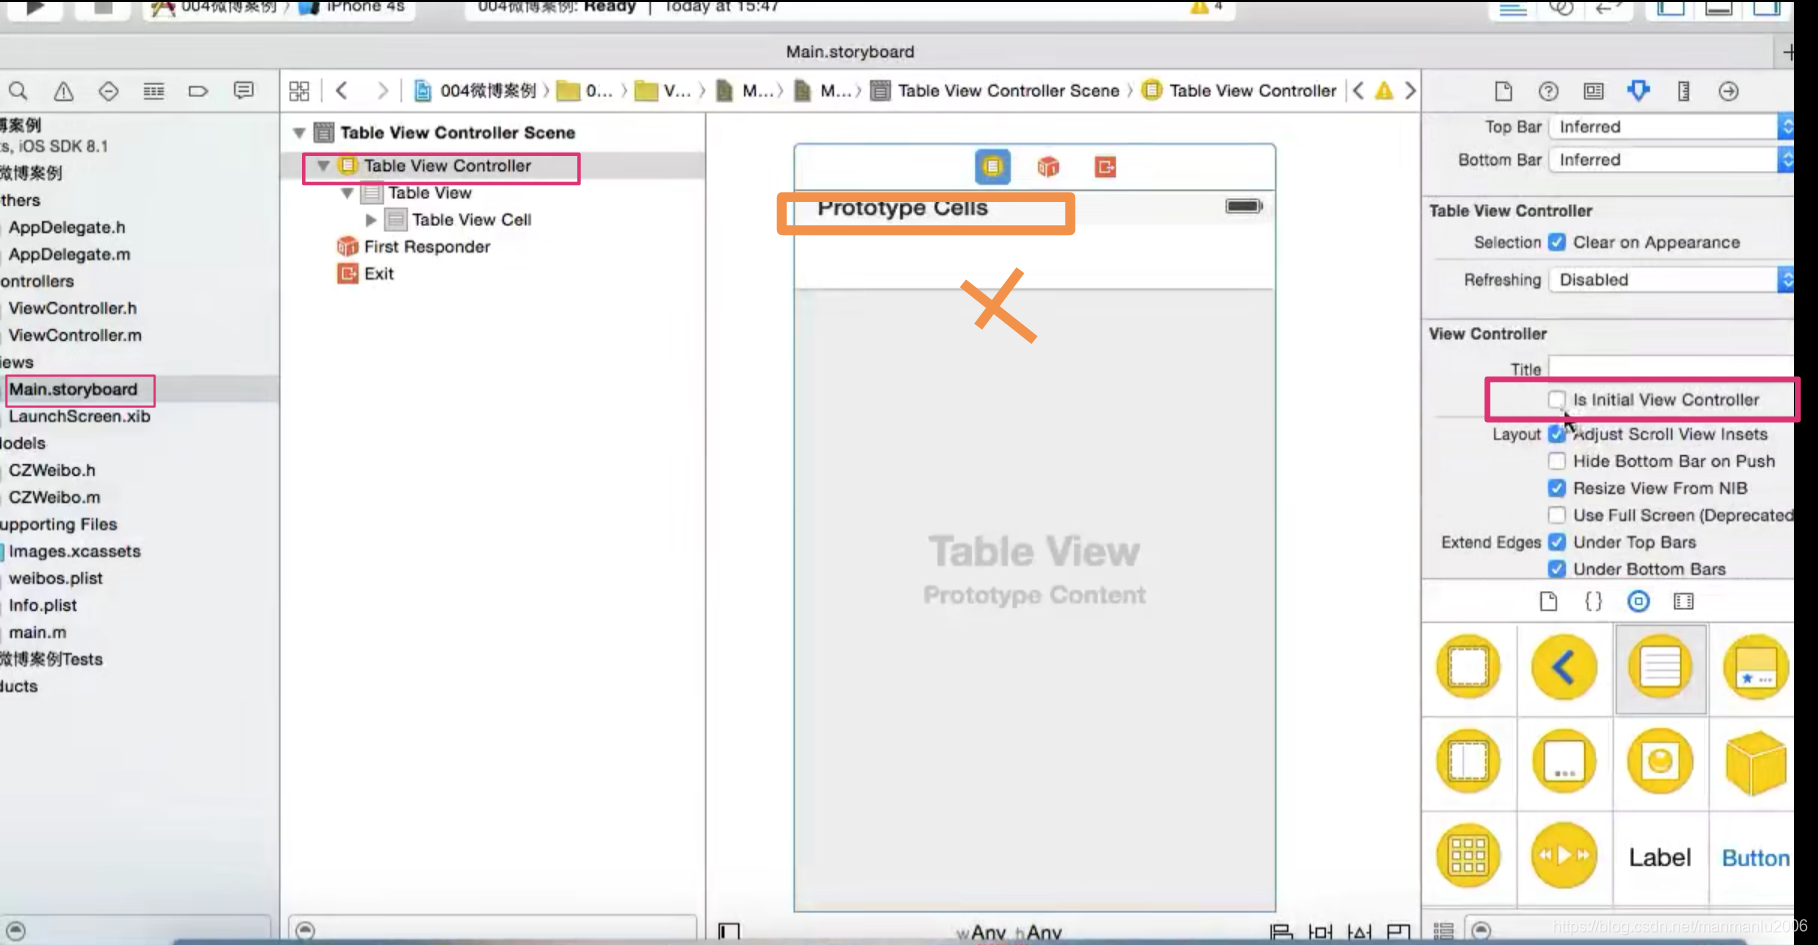Toggle Under Bottom Bars checkbox
Screen dimensions: 1818x945
click(1557, 569)
